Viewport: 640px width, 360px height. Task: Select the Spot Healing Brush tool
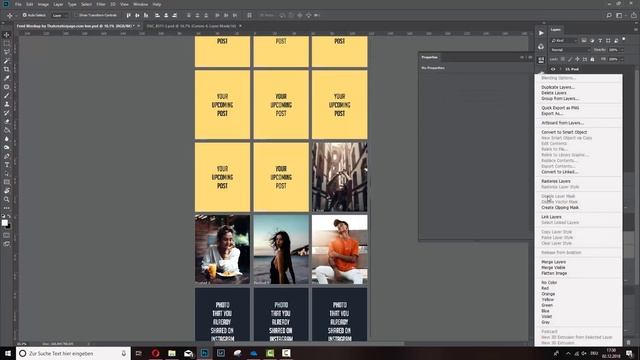(x=7, y=87)
